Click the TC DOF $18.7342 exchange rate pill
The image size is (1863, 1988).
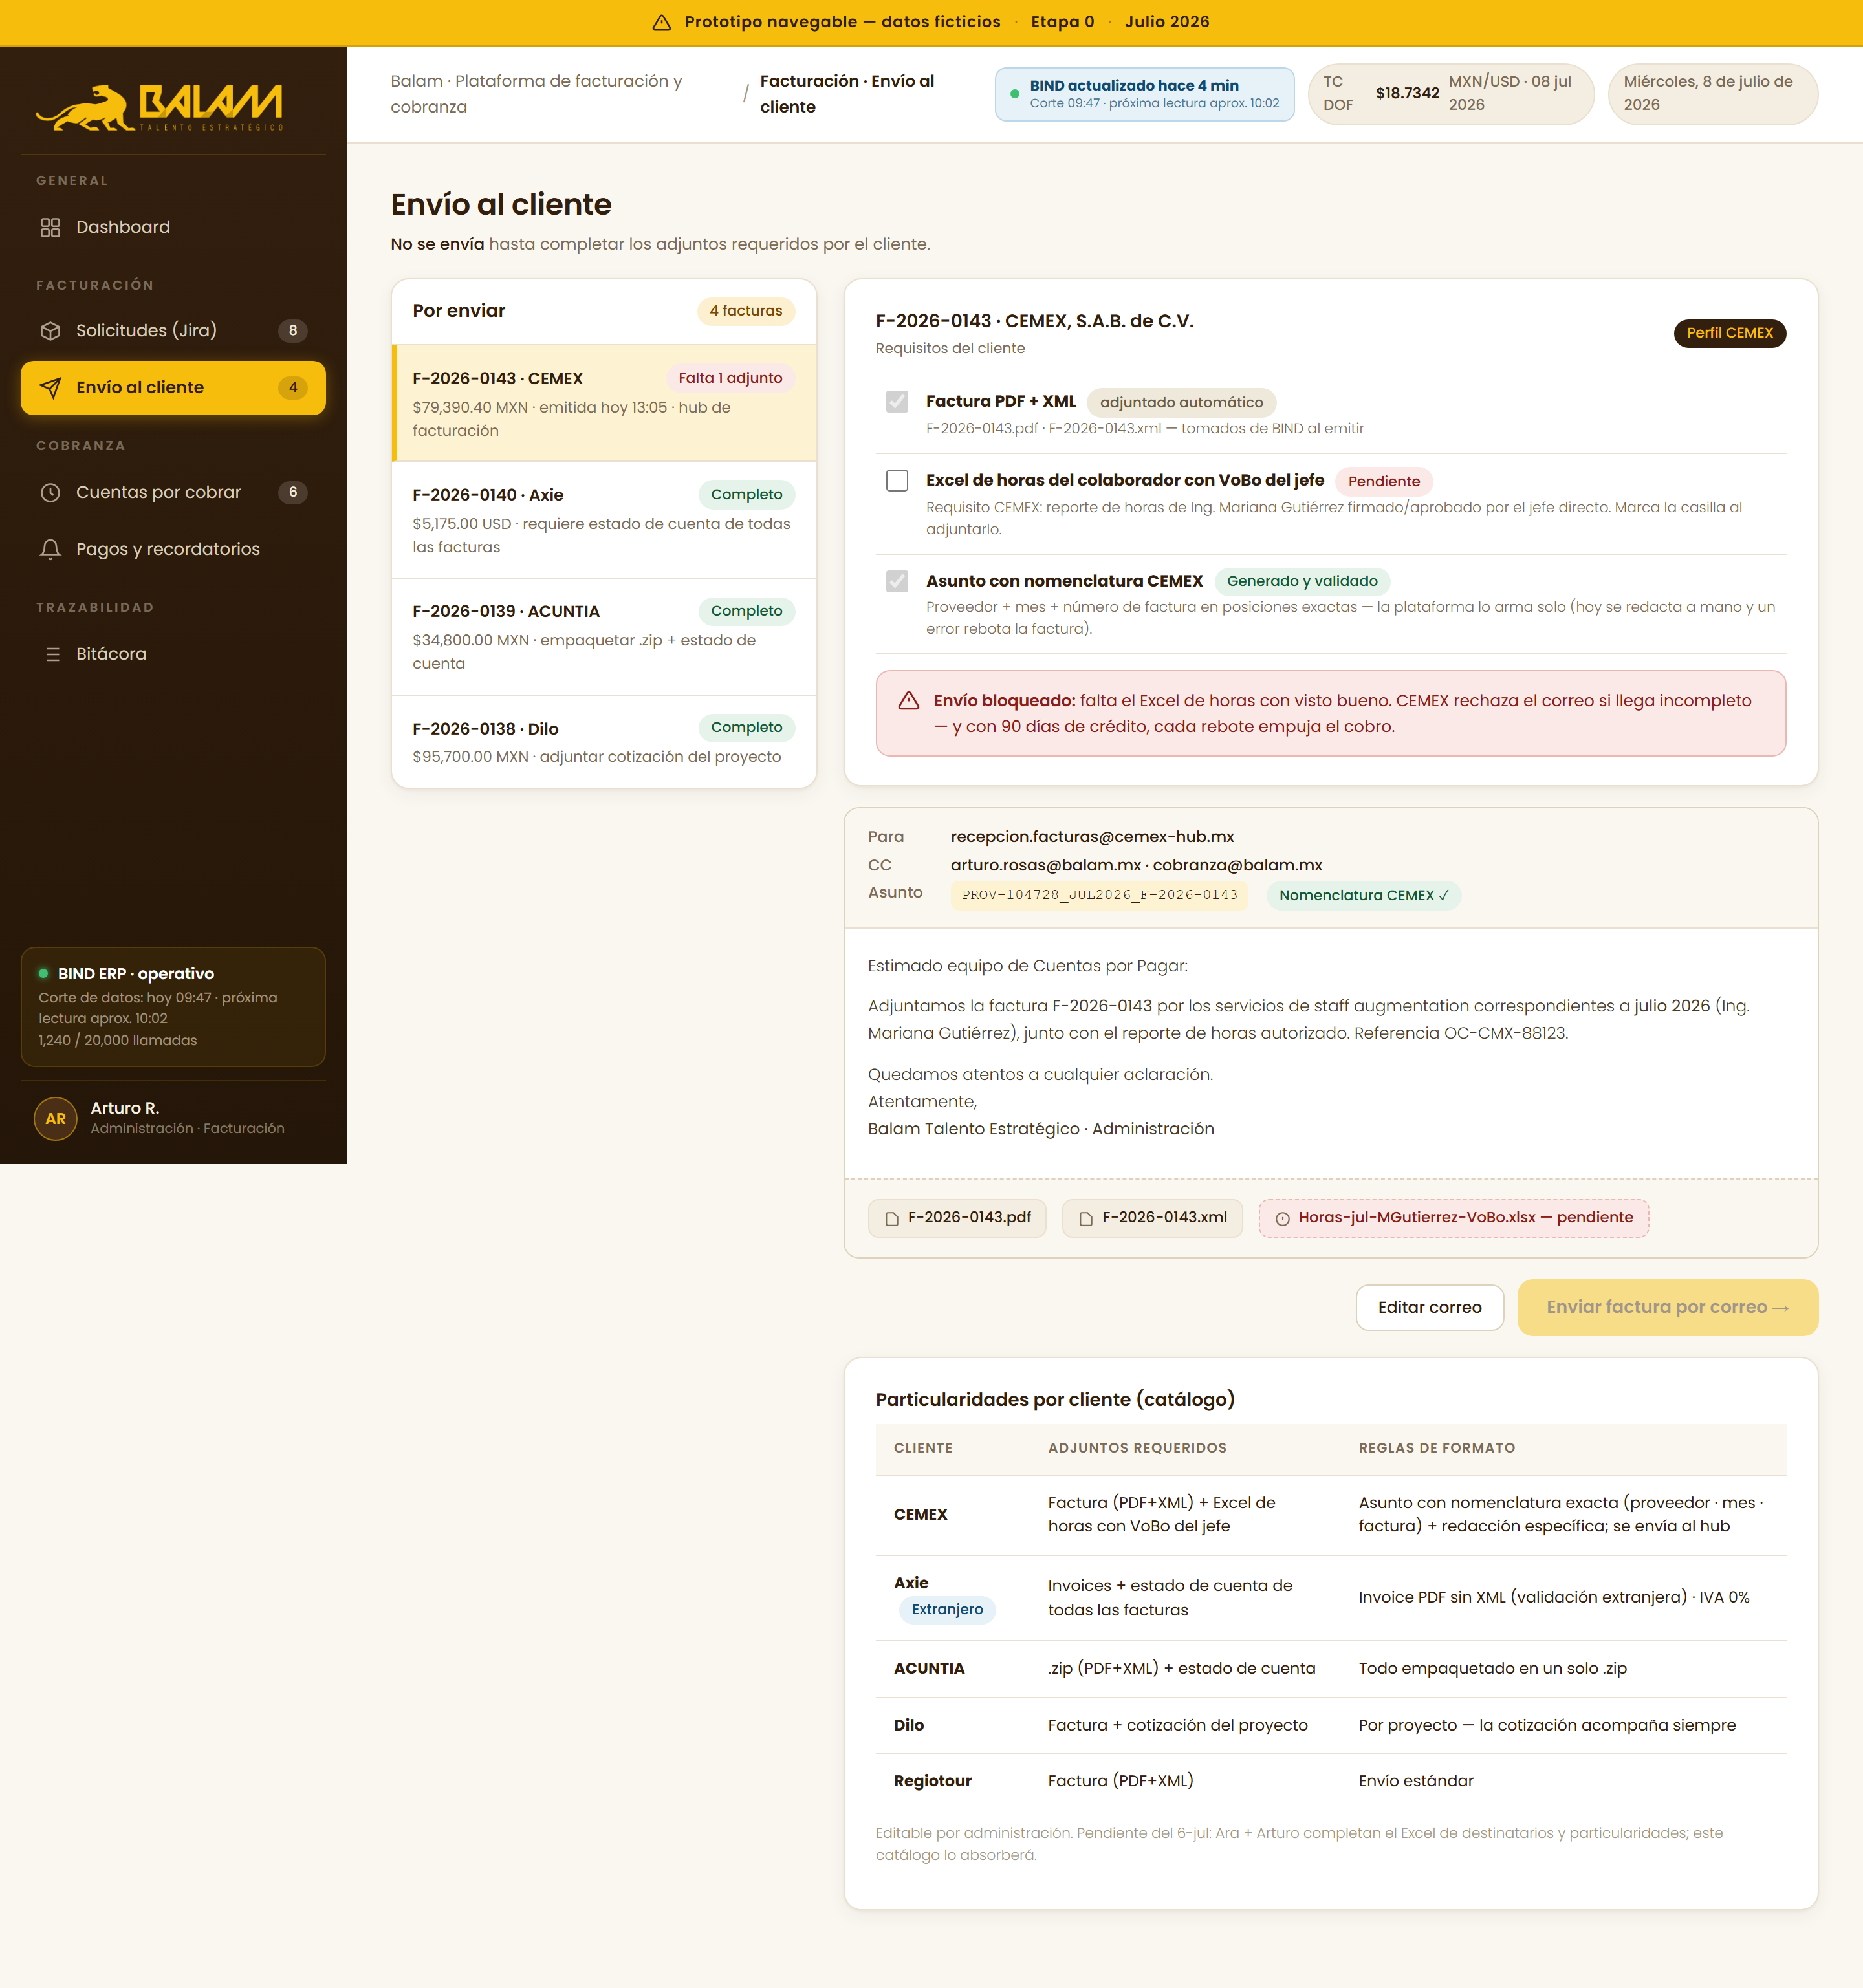1450,94
